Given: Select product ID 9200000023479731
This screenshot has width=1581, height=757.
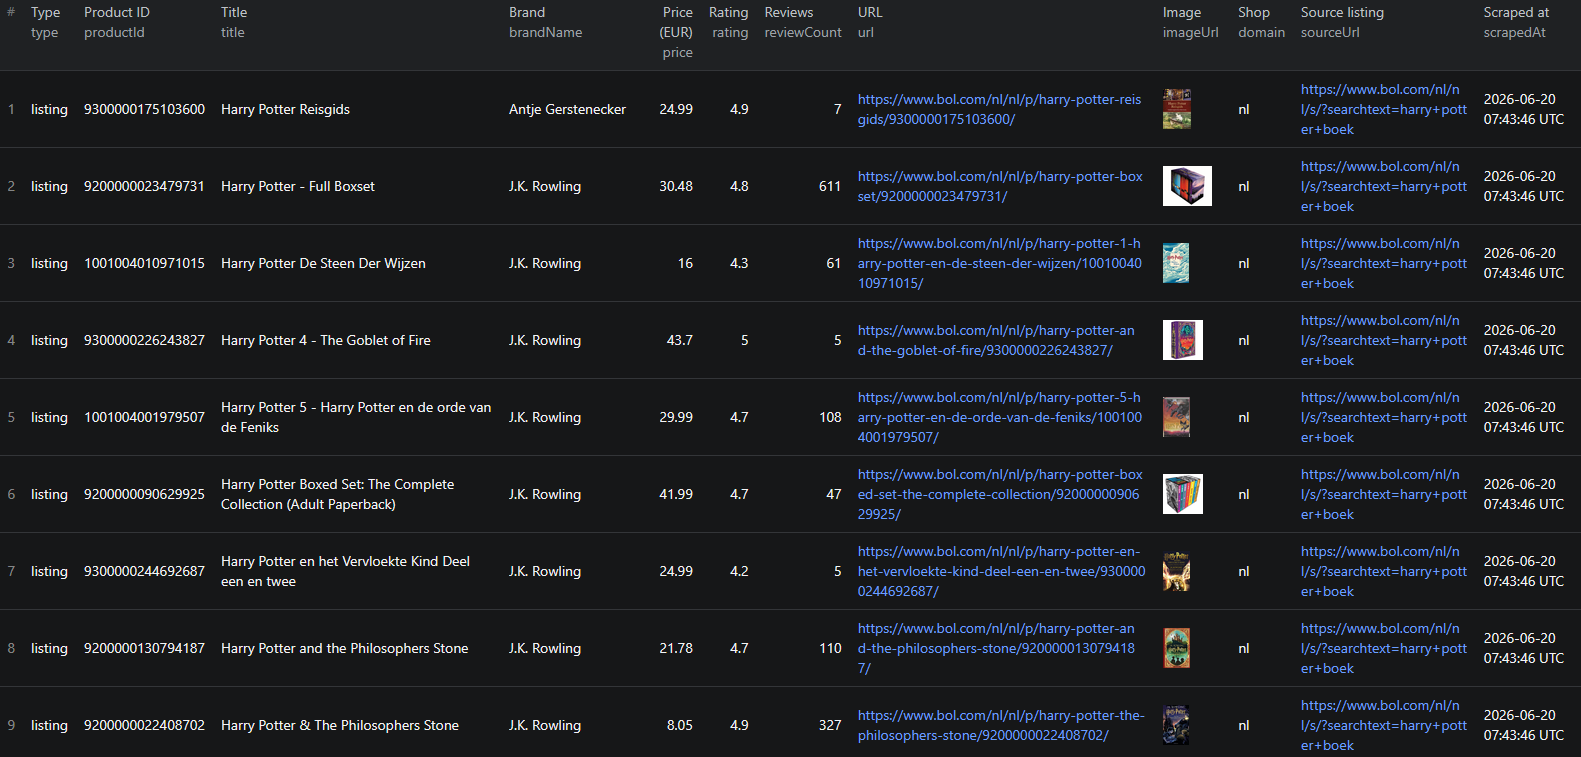Looking at the screenshot, I should 144,186.
